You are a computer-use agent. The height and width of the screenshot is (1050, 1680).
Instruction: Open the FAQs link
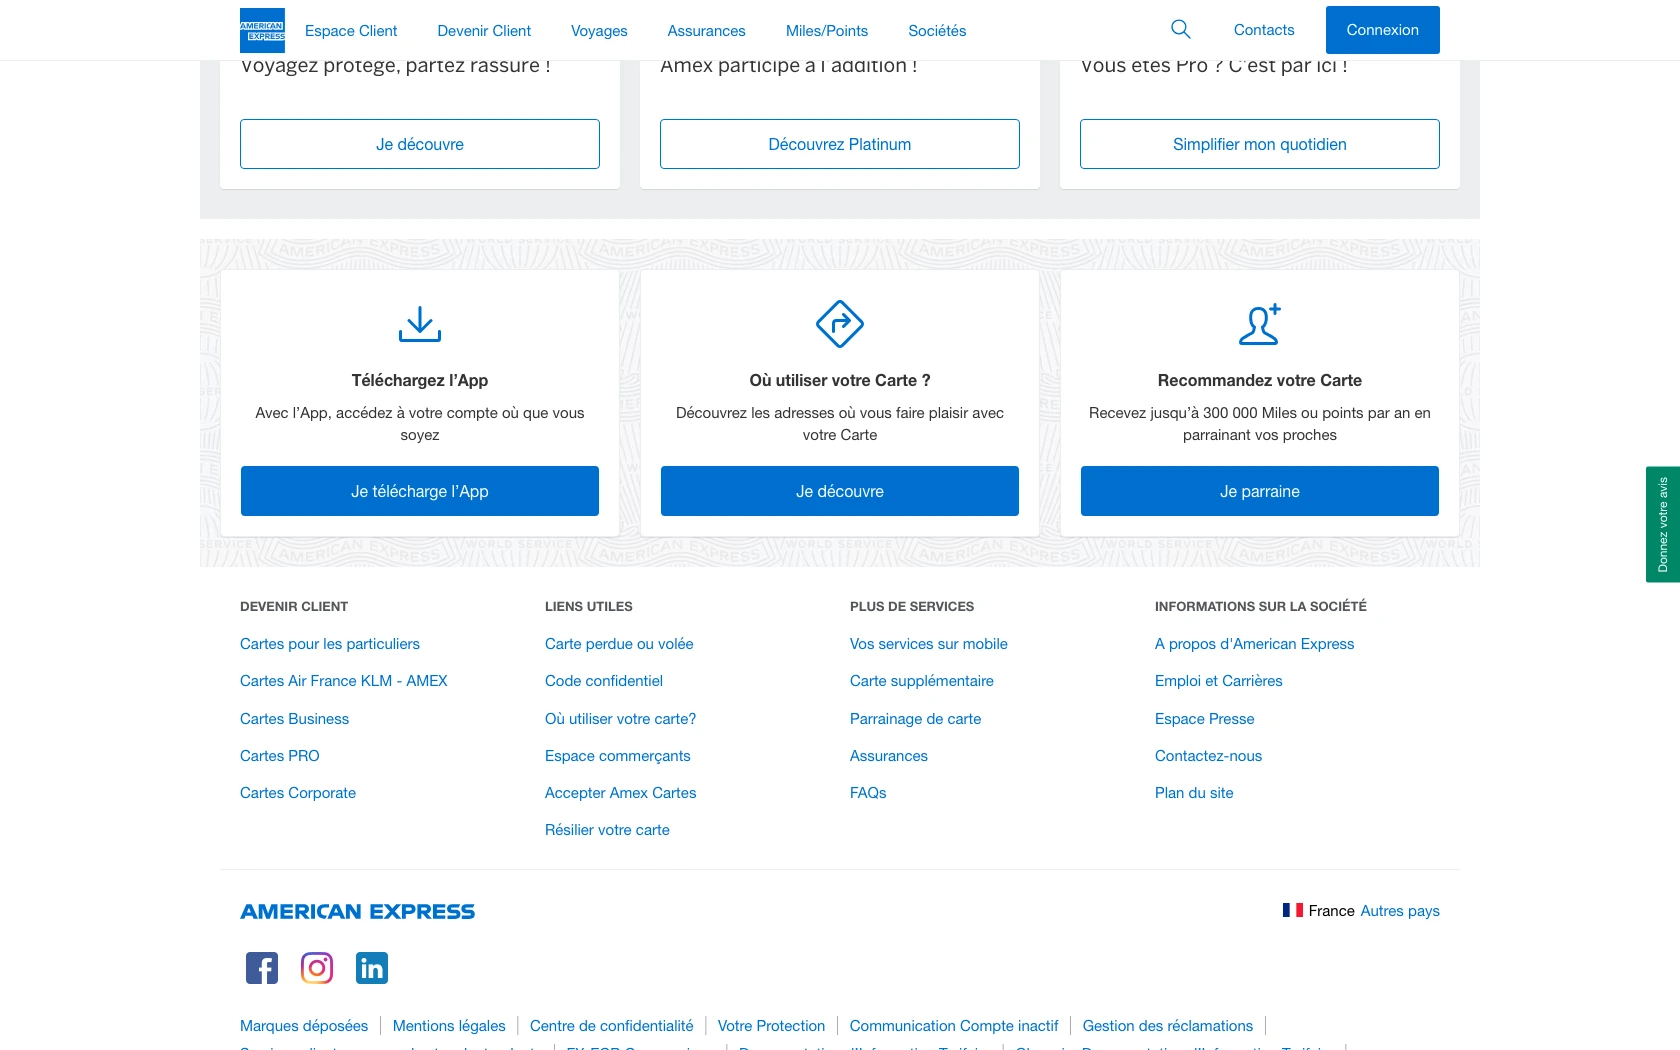(868, 793)
